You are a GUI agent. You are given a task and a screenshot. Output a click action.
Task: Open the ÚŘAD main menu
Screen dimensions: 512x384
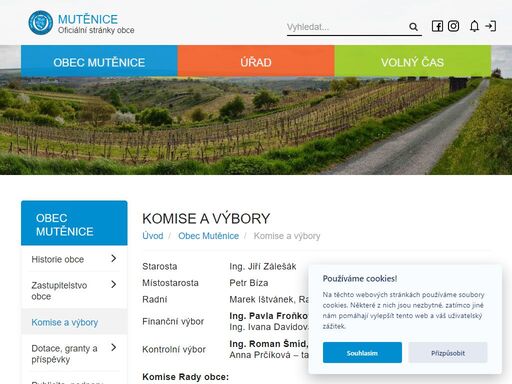256,61
